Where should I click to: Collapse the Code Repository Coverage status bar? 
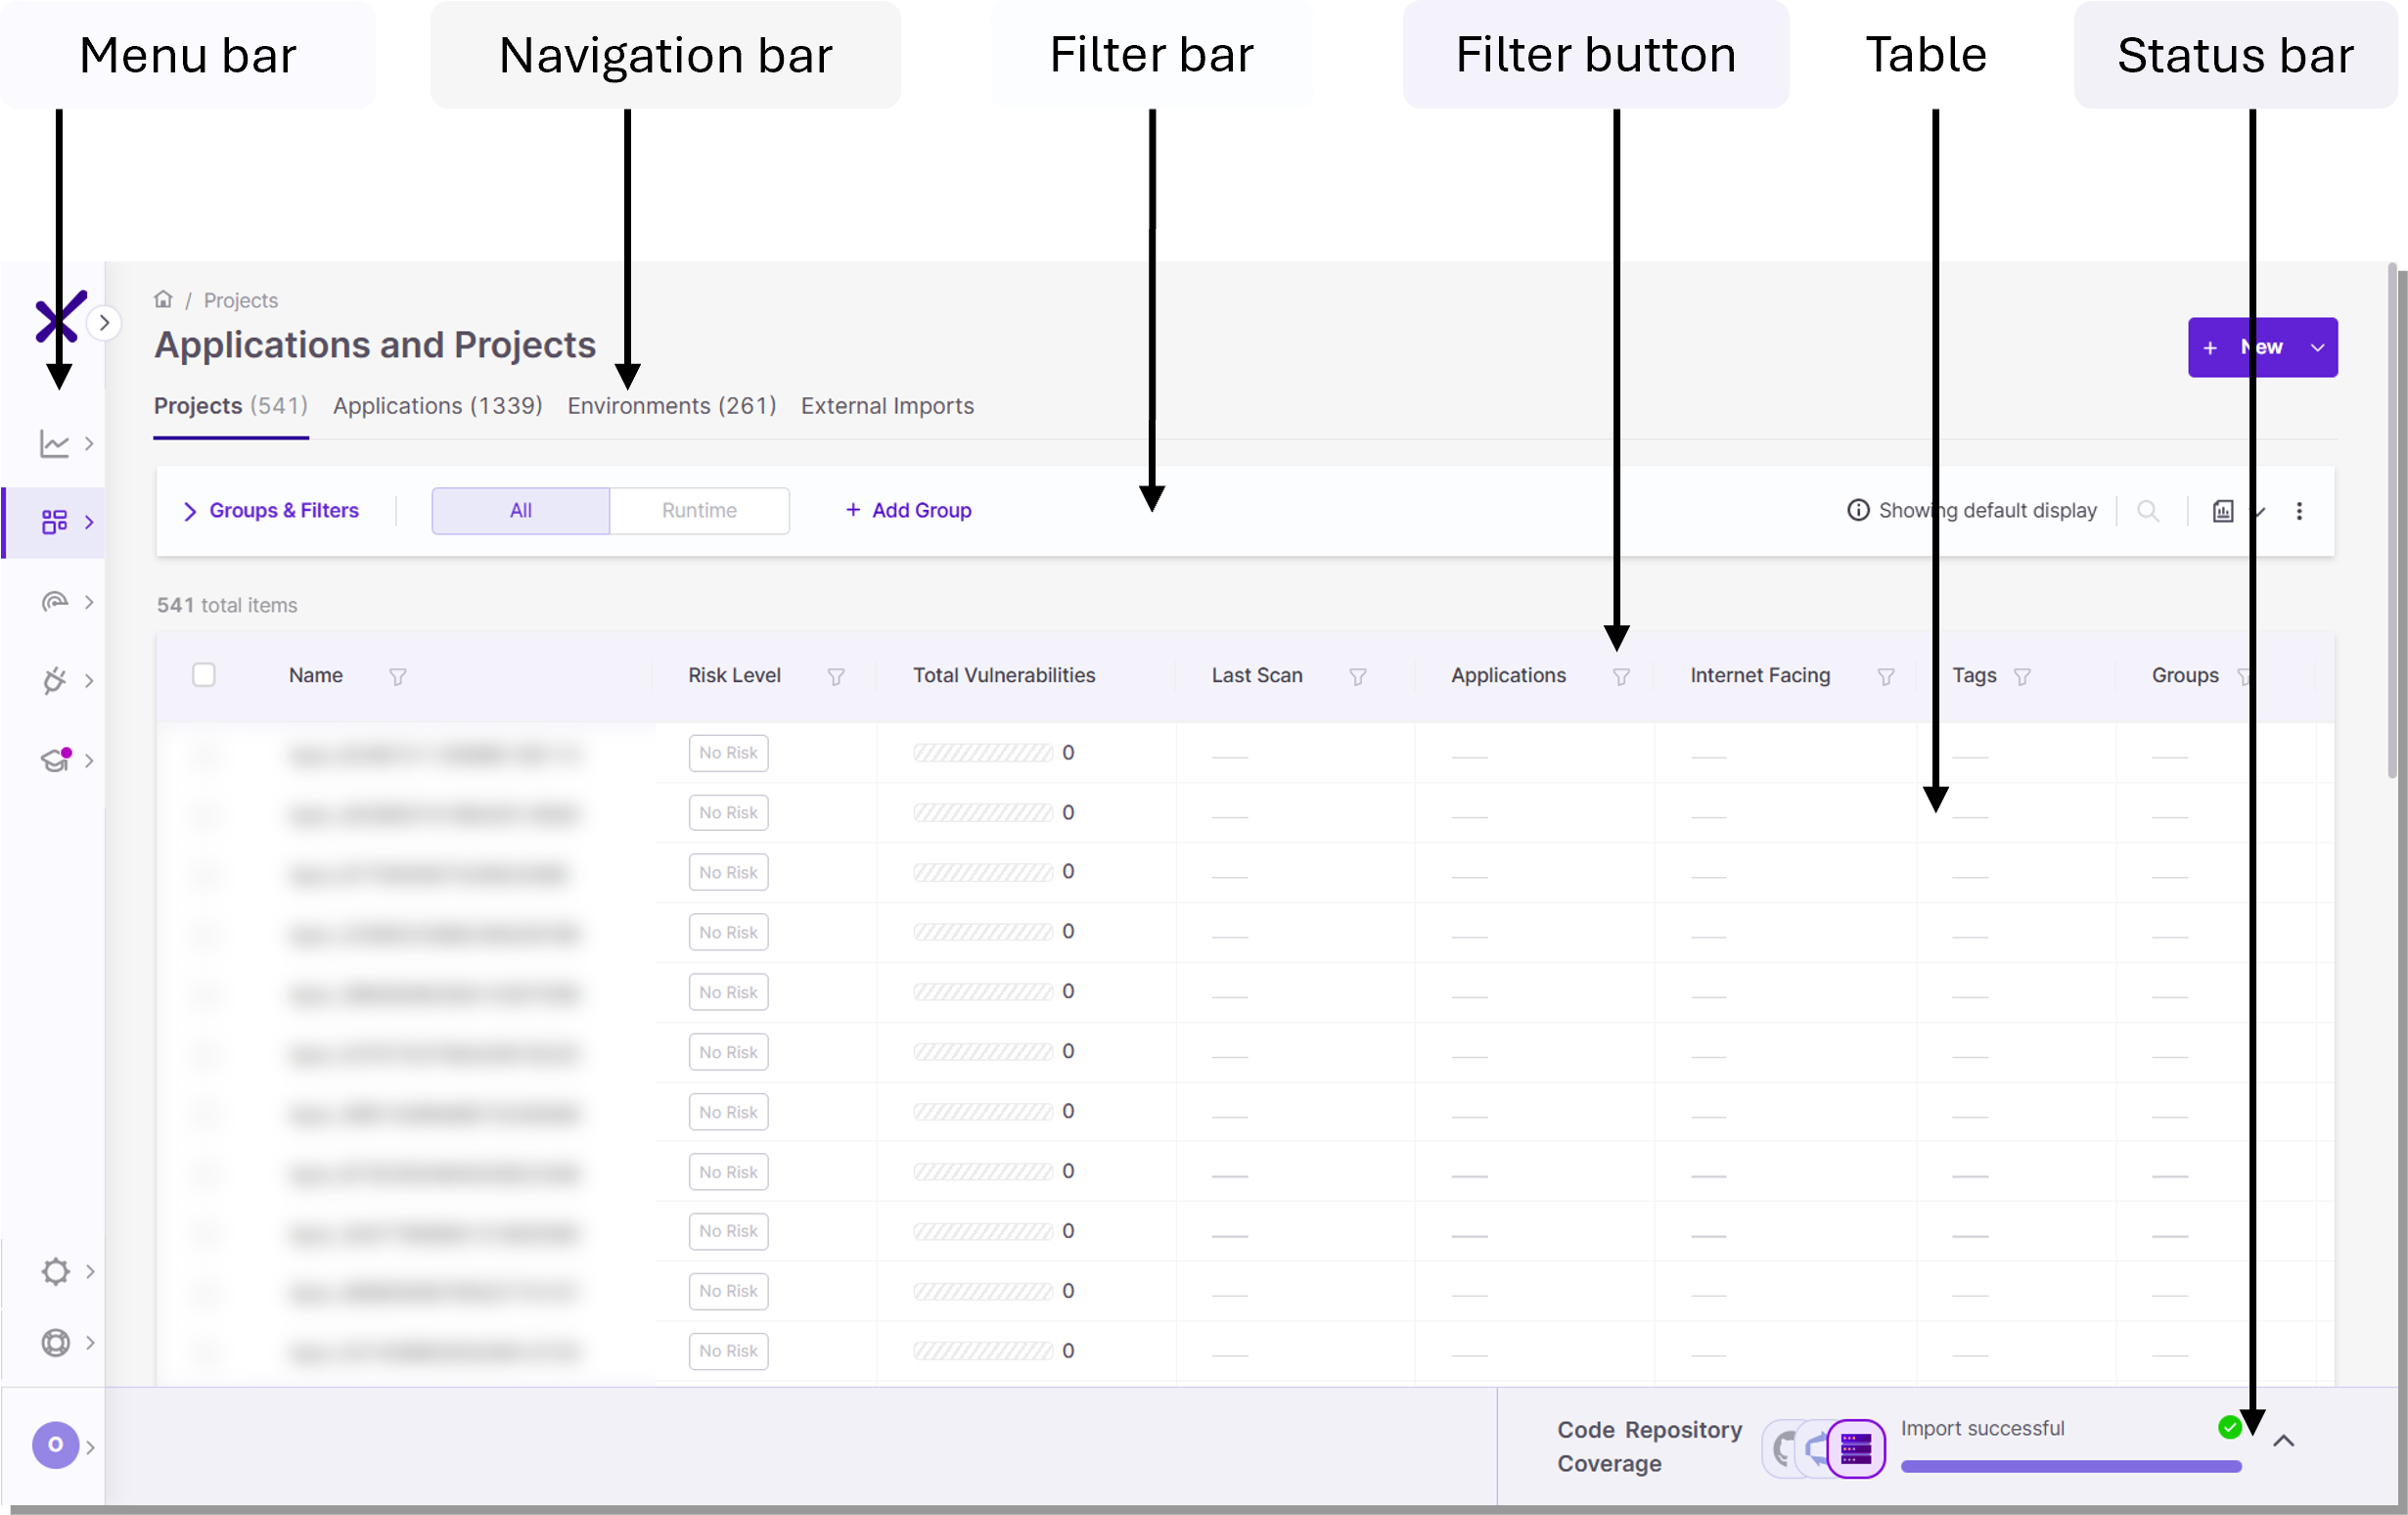click(2285, 1440)
